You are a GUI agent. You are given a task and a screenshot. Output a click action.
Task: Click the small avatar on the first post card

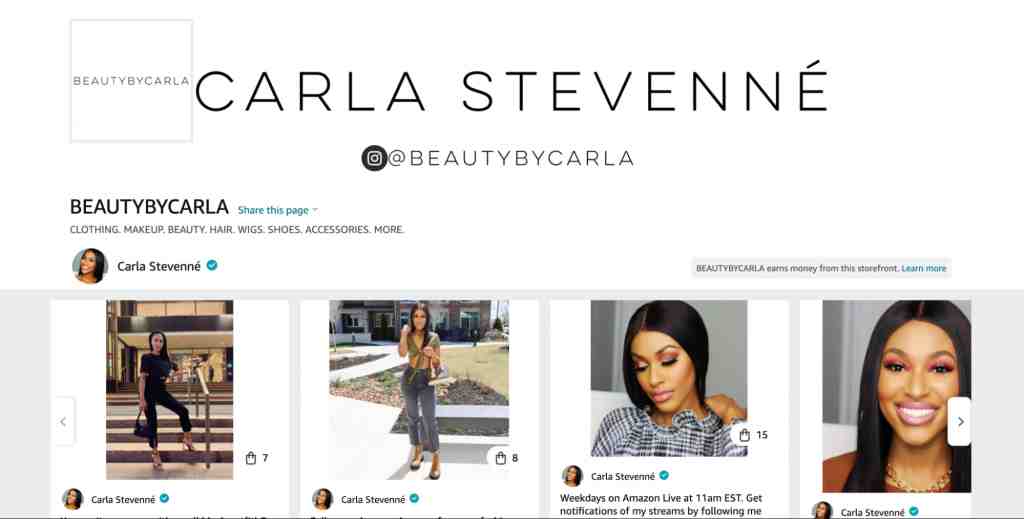tap(72, 499)
